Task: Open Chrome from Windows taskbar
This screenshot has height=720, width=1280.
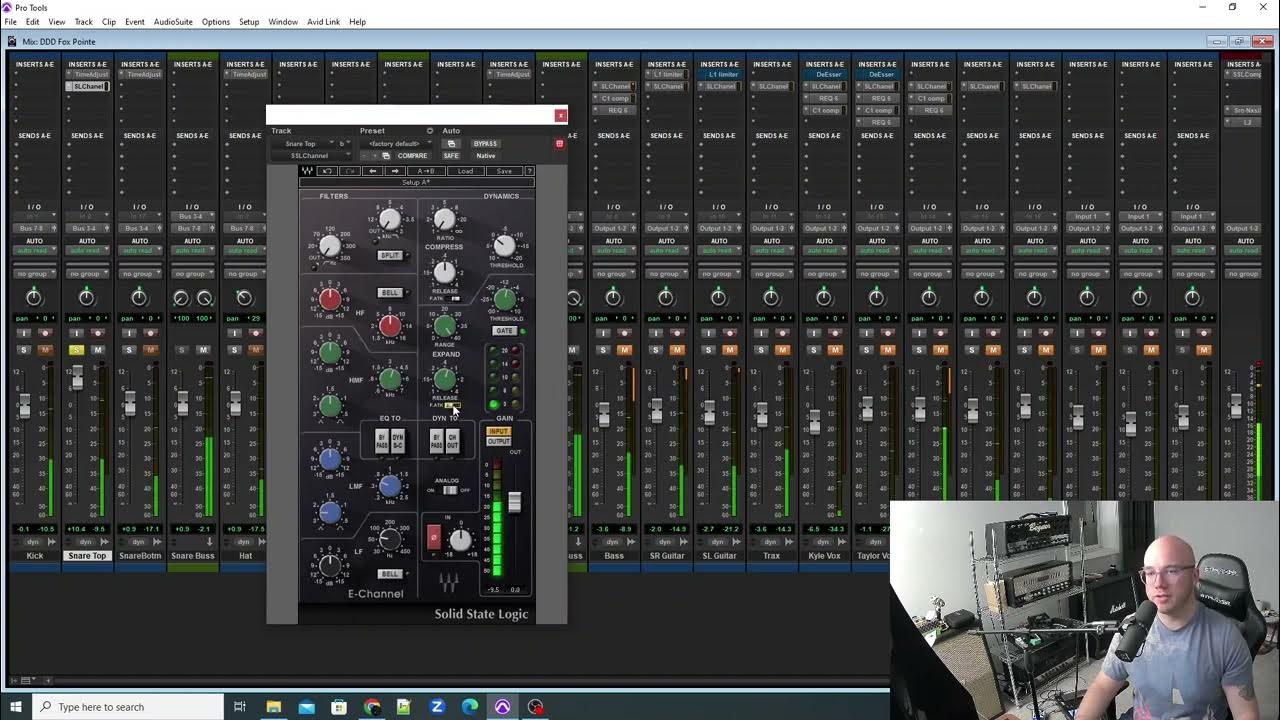Action: click(x=372, y=707)
